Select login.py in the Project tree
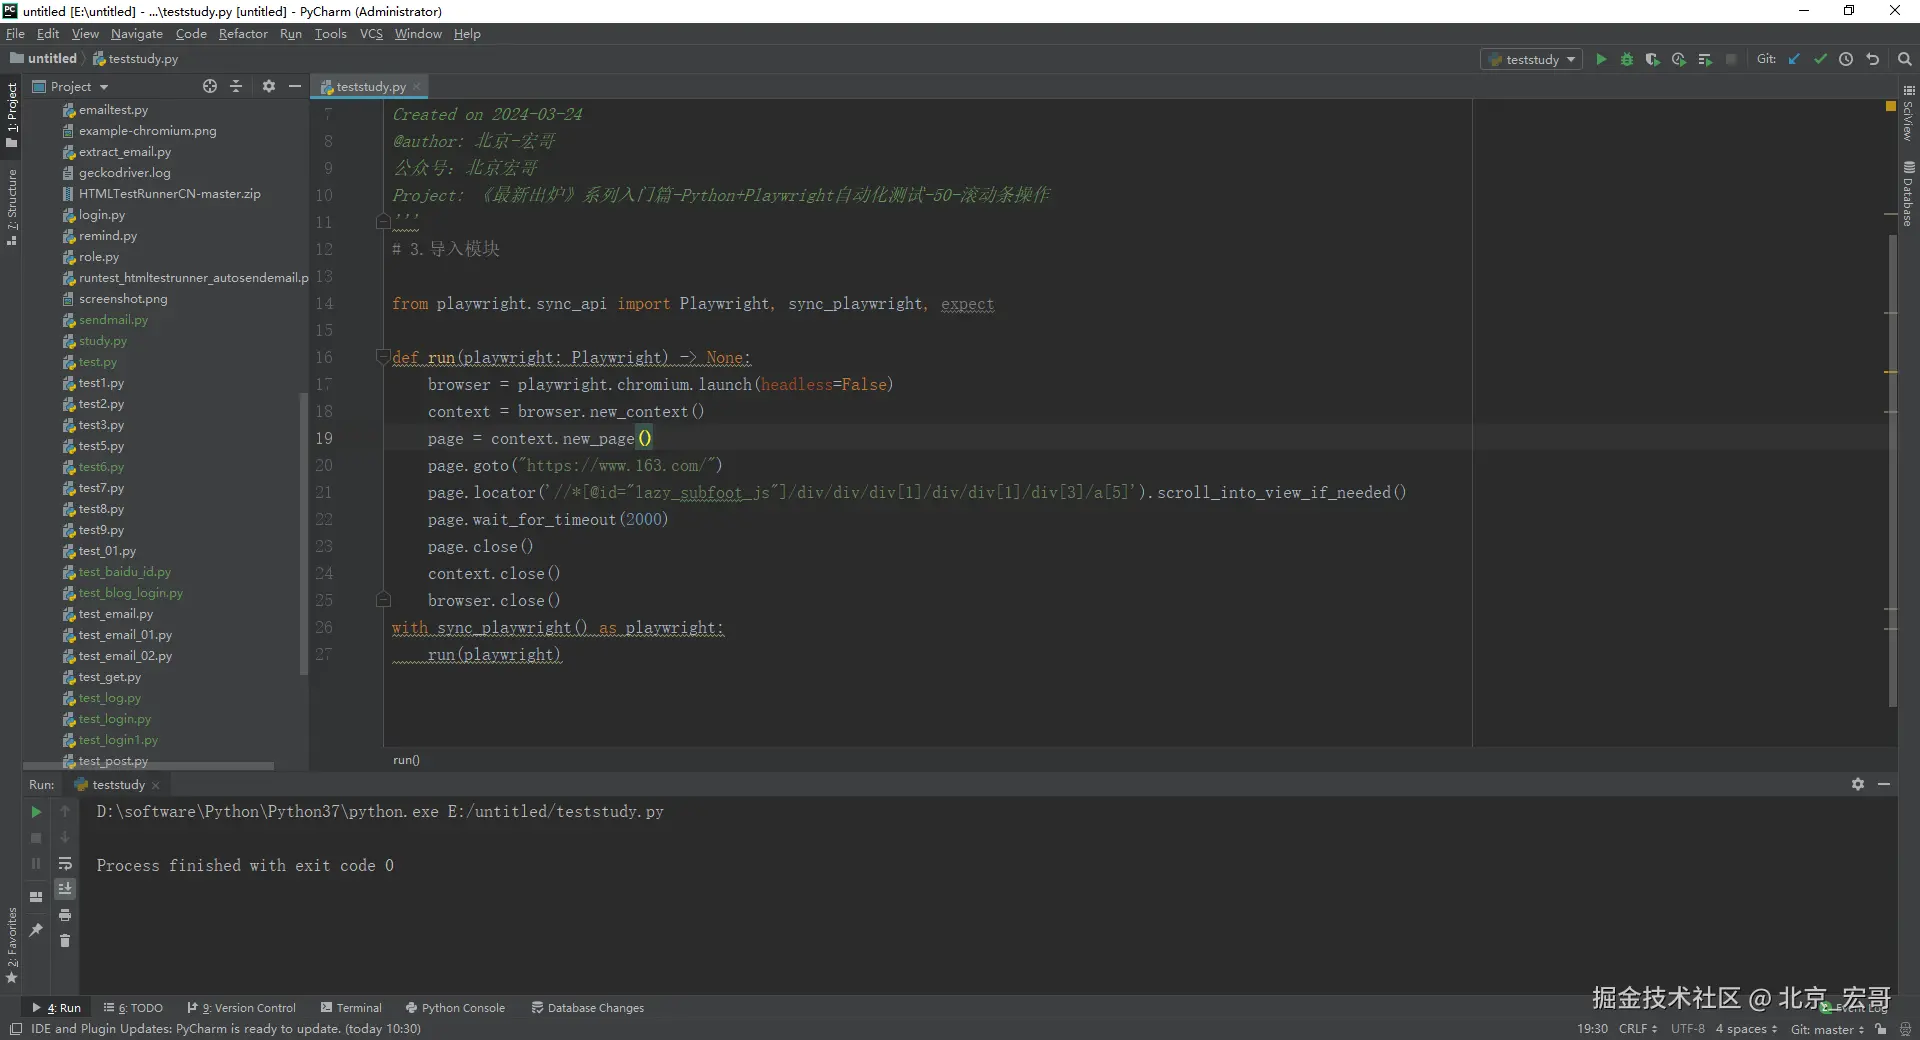Screen dimensions: 1920x1040 tap(102, 215)
